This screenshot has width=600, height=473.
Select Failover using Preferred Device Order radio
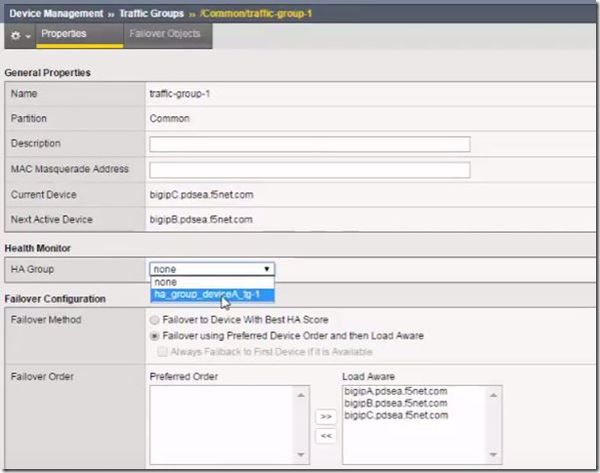click(x=154, y=336)
